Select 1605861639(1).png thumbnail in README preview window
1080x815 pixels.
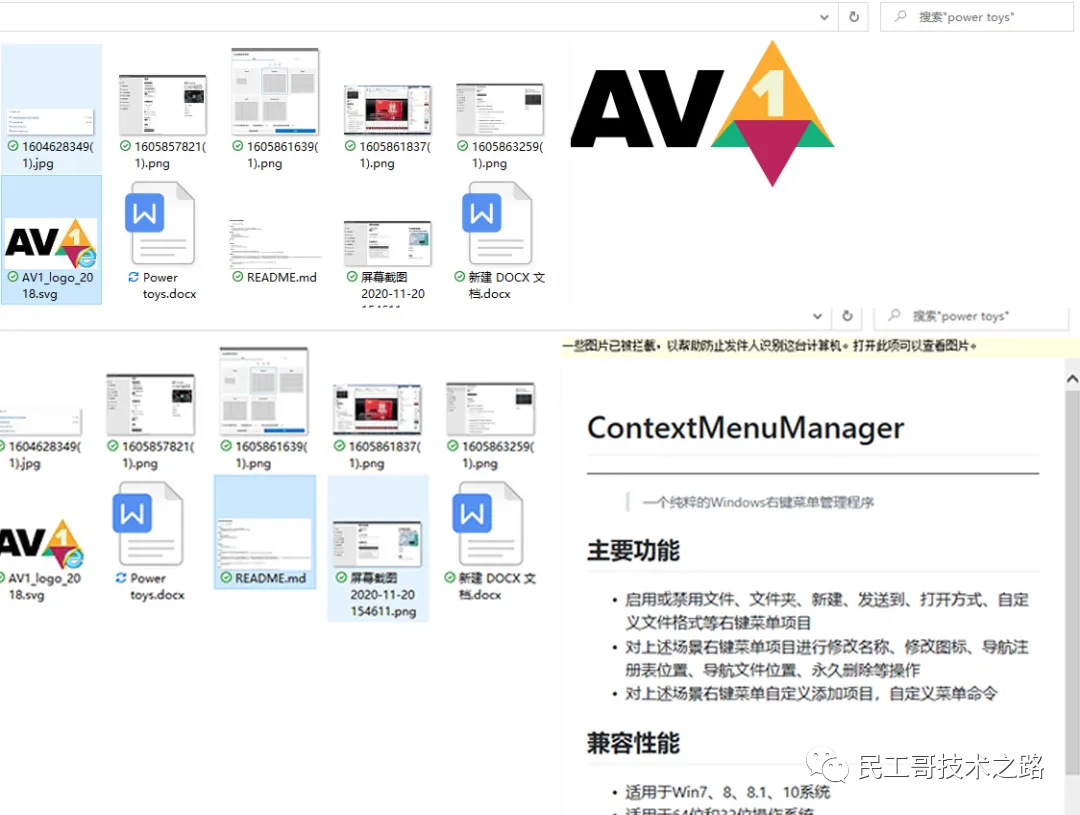pos(264,391)
